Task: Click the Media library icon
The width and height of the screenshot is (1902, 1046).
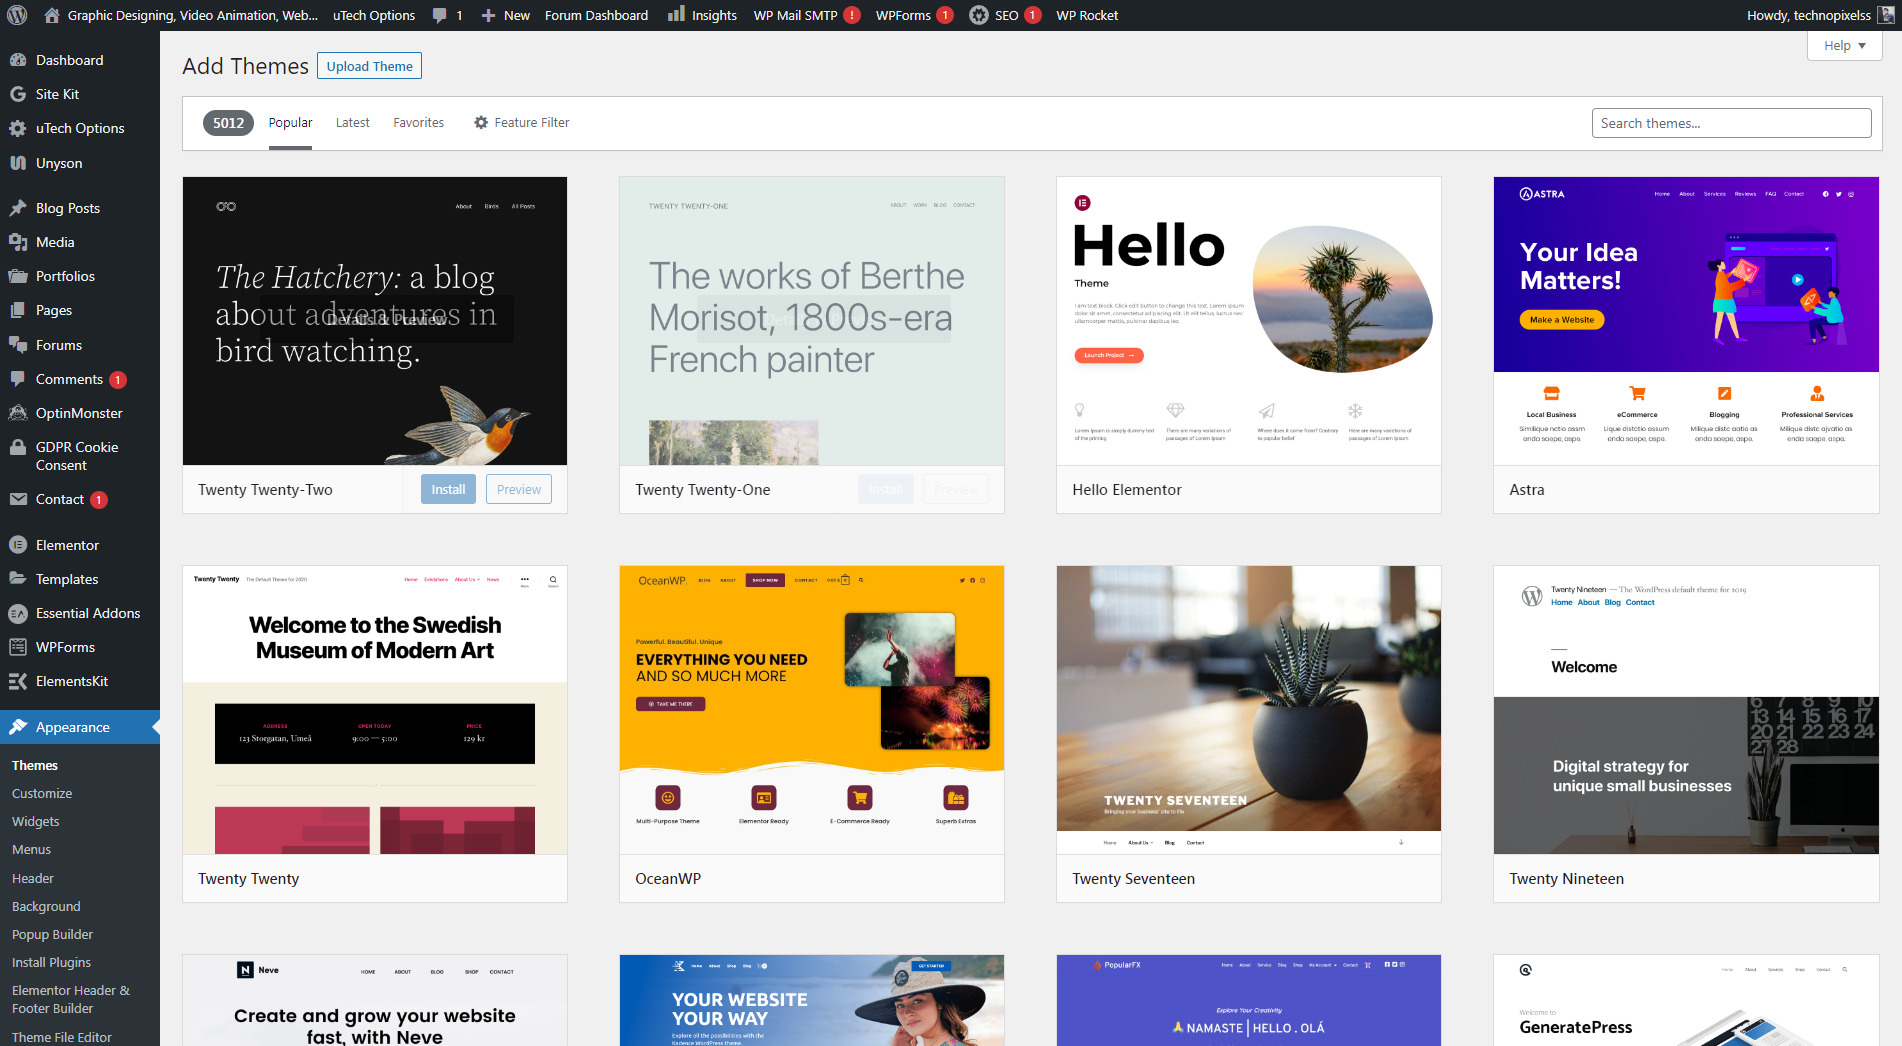Action: click(18, 242)
